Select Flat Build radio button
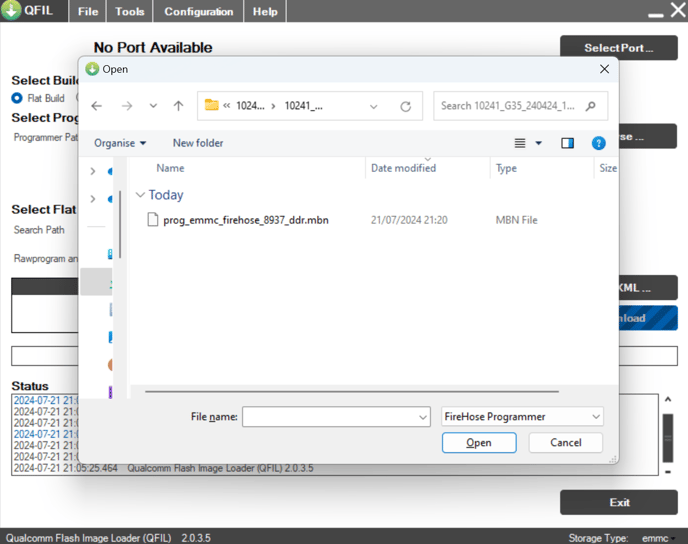This screenshot has width=688, height=544. pos(17,98)
